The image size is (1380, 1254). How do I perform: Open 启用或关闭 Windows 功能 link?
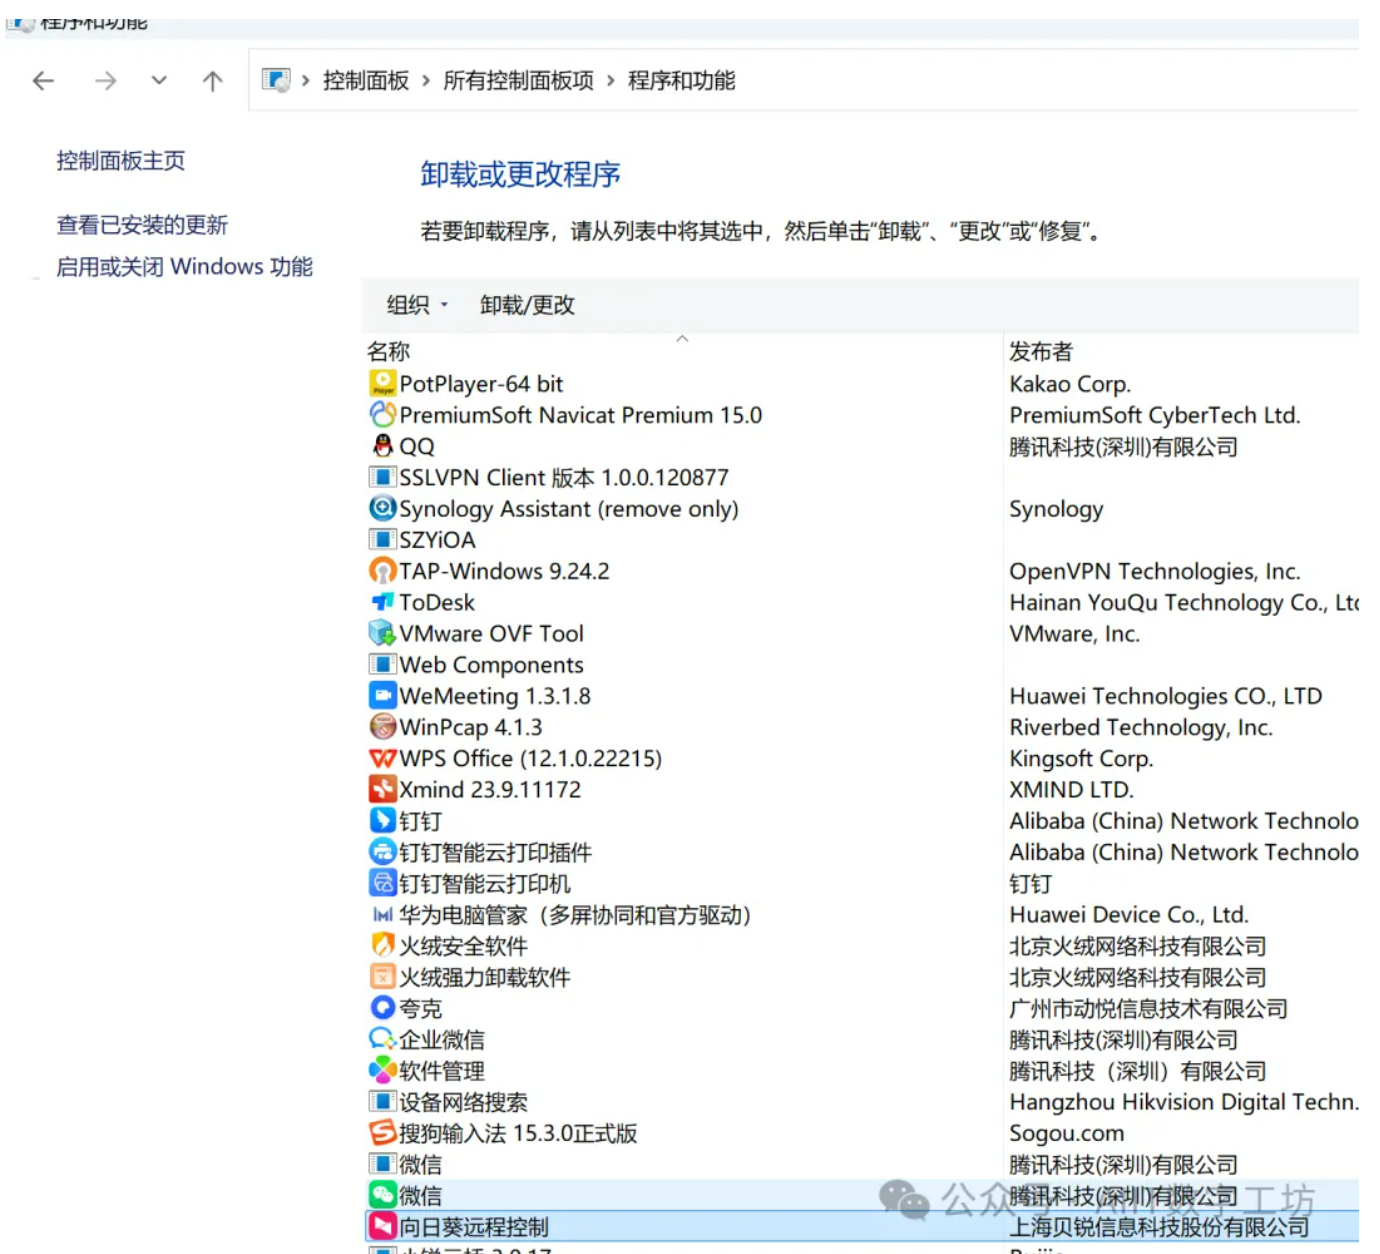[184, 267]
